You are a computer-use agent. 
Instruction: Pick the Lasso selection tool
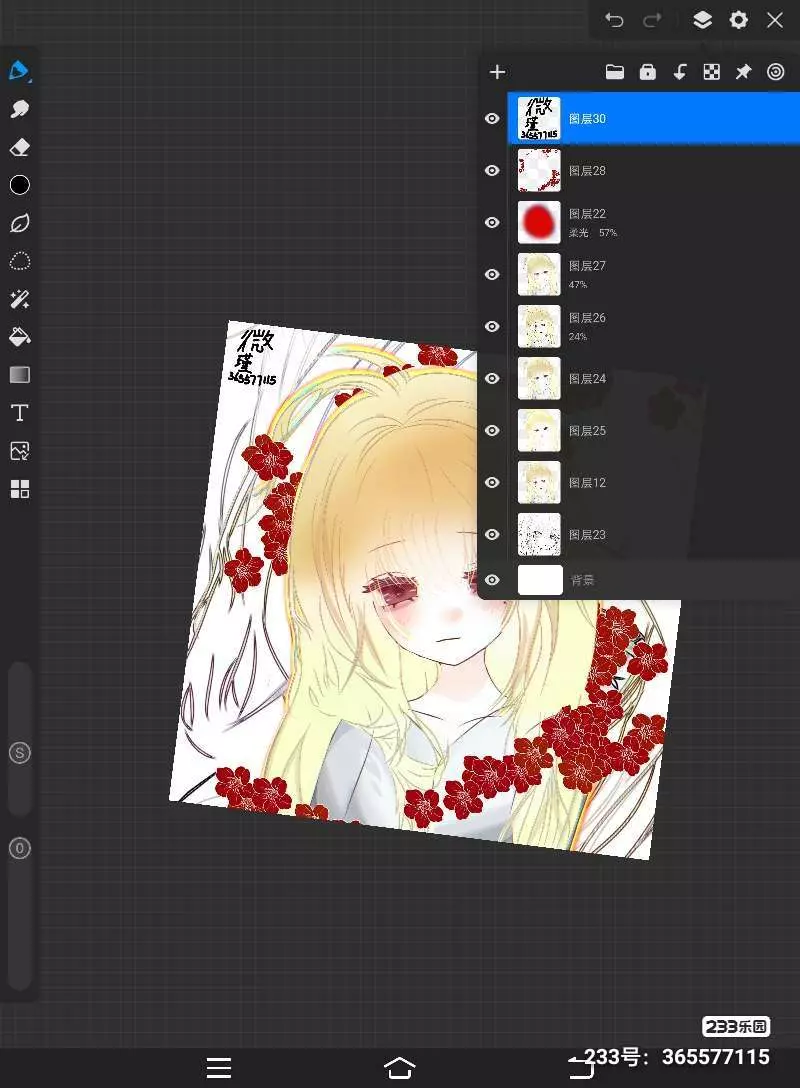pos(20,261)
